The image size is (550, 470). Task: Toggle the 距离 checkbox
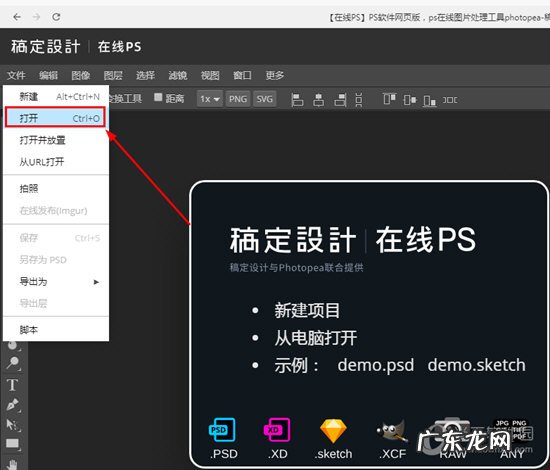tap(158, 97)
